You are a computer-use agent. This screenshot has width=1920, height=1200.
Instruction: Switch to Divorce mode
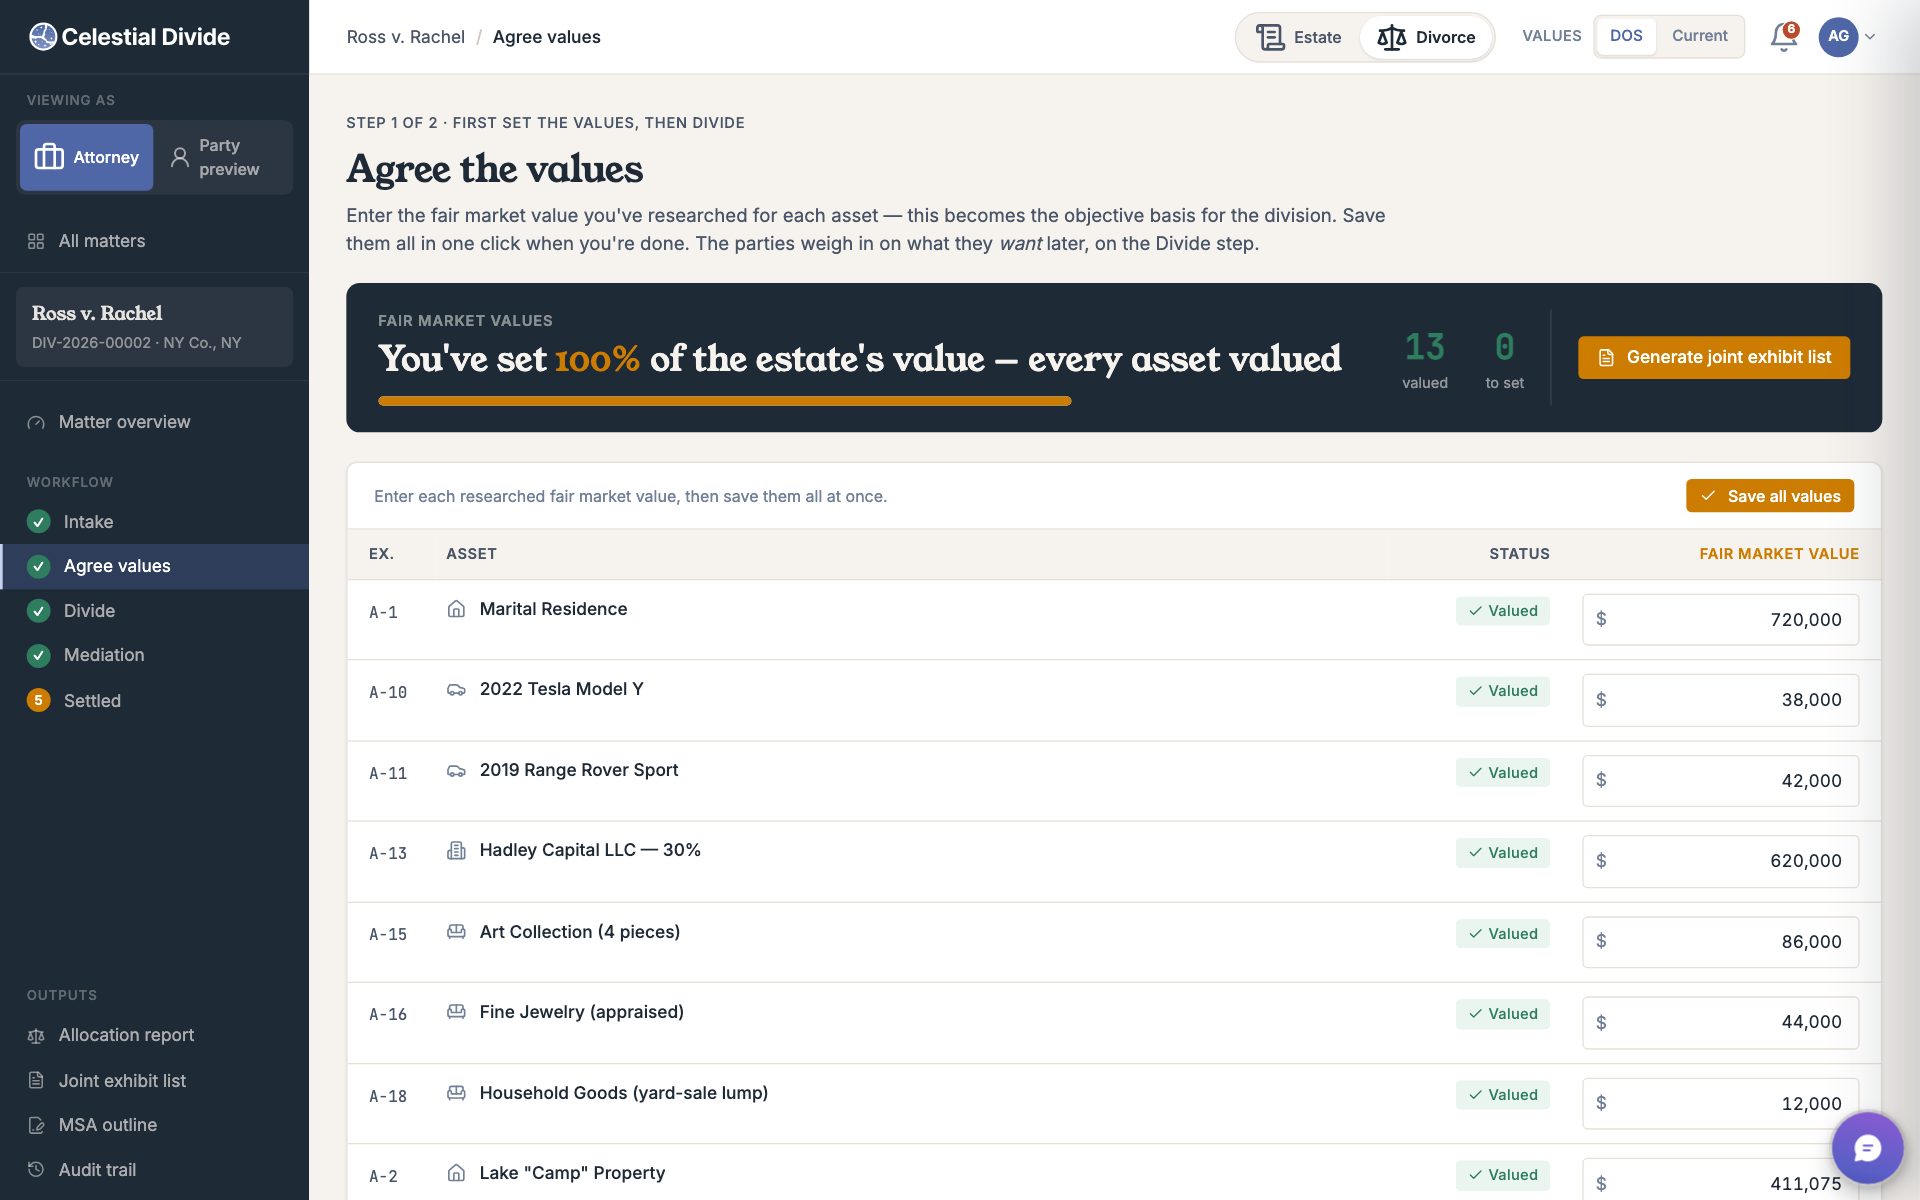(1426, 37)
